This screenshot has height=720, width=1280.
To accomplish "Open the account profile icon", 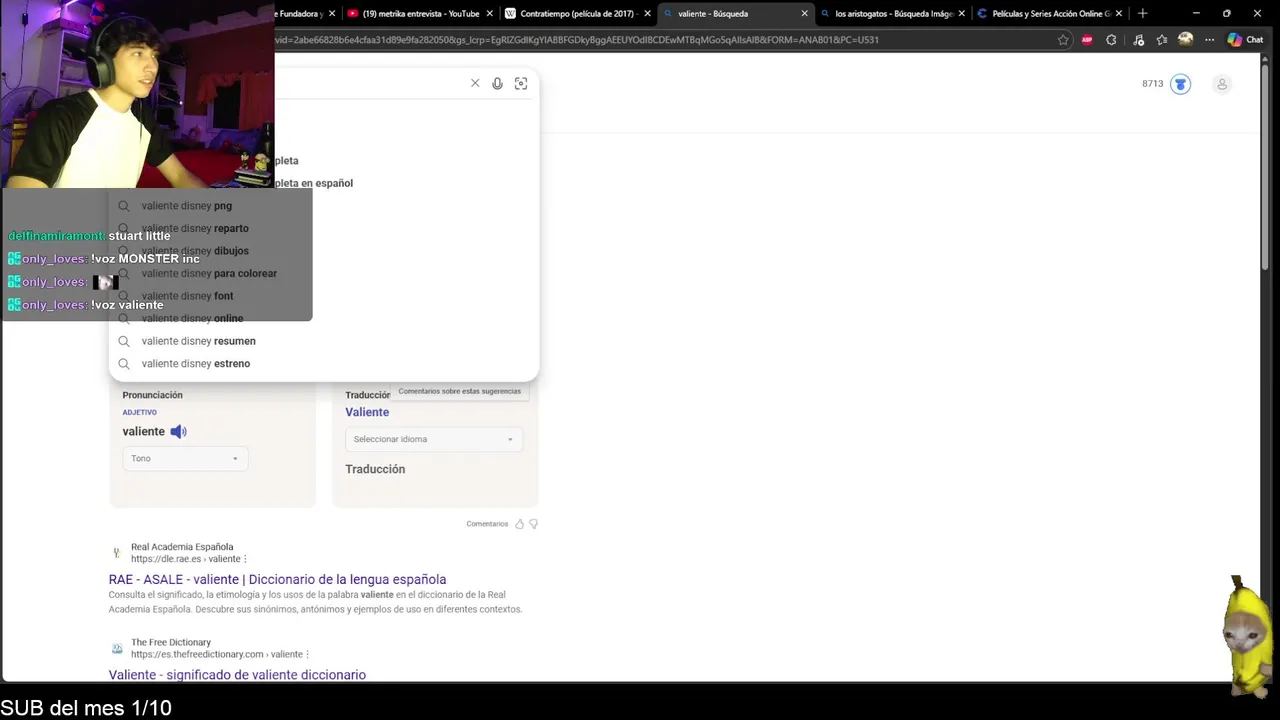I will point(1221,84).
